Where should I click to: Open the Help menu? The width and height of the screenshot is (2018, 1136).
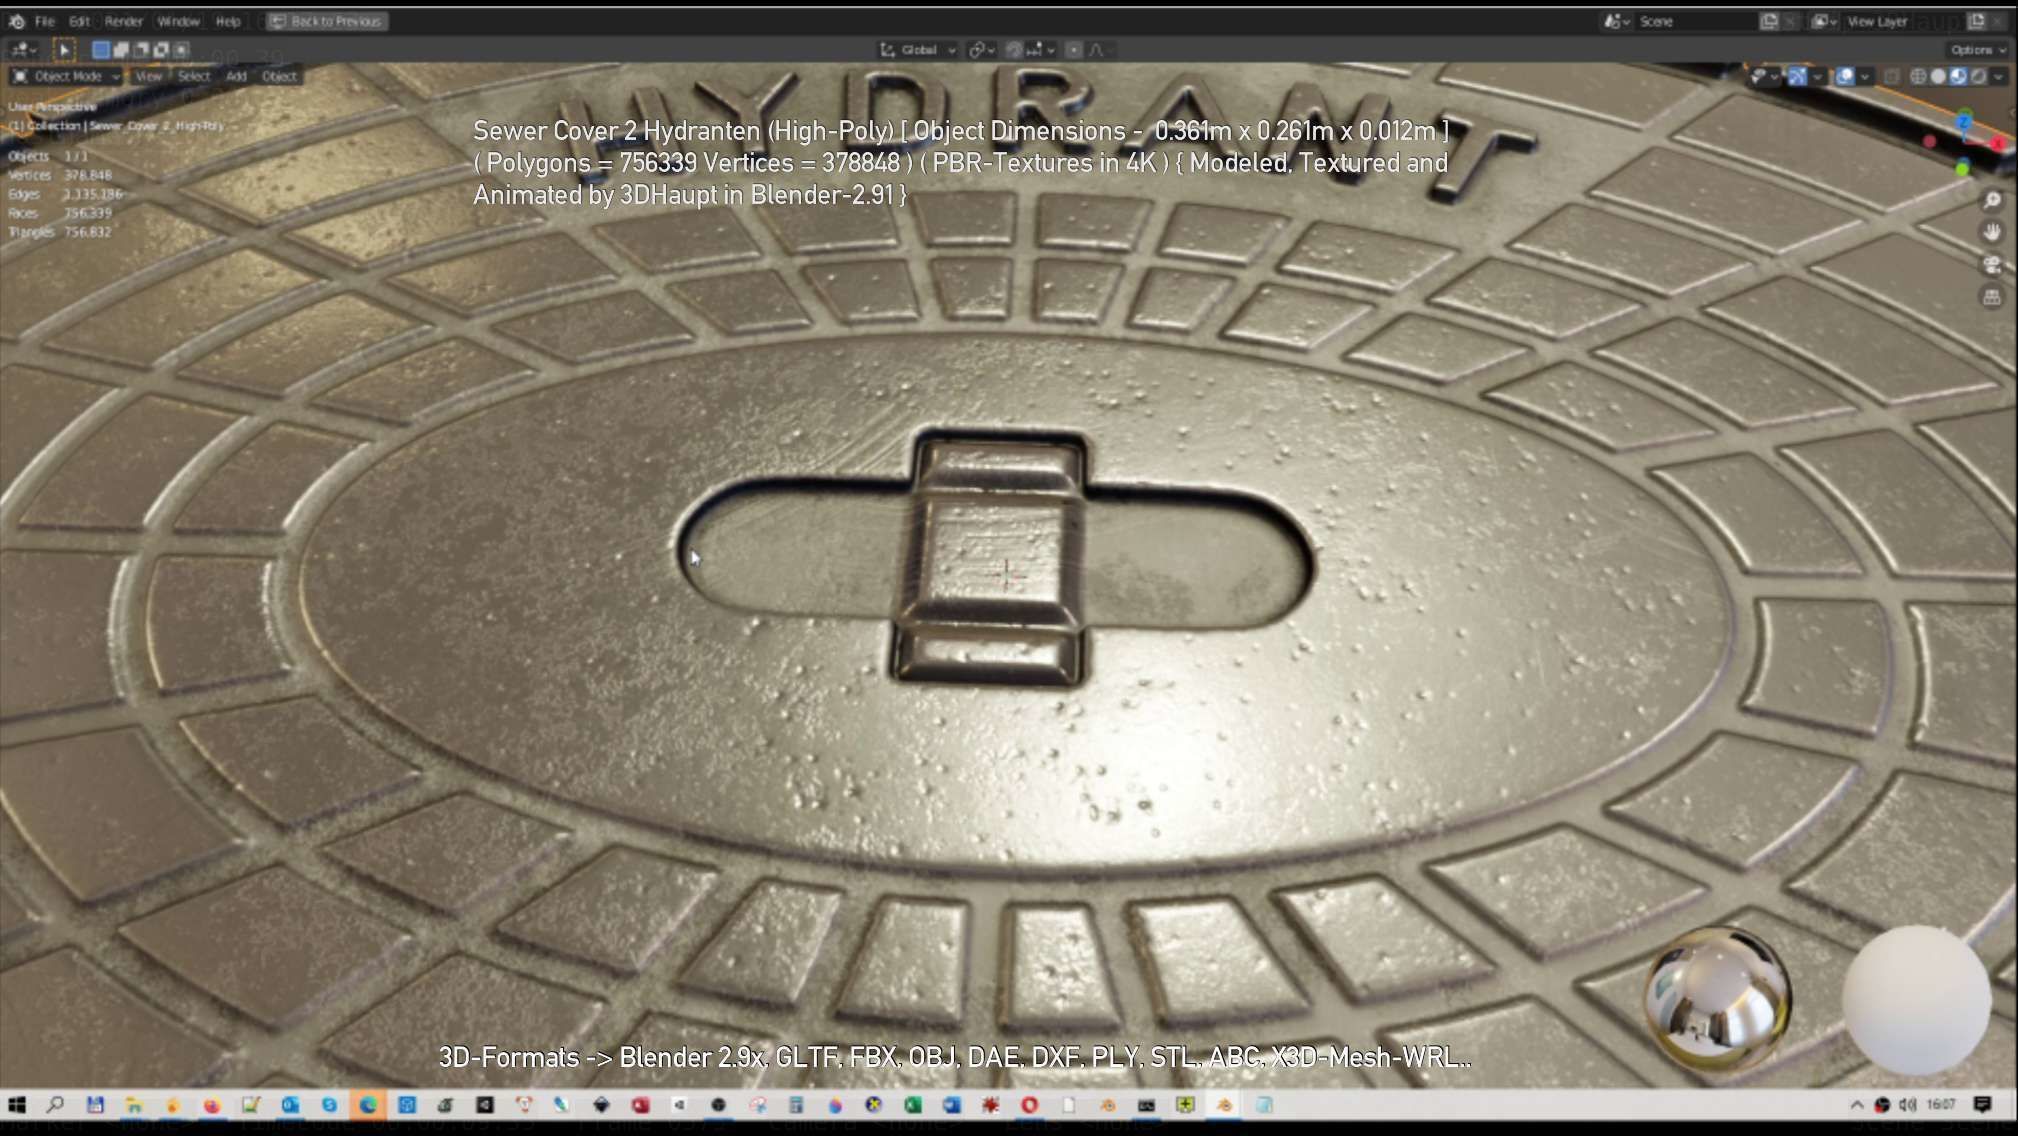click(228, 21)
